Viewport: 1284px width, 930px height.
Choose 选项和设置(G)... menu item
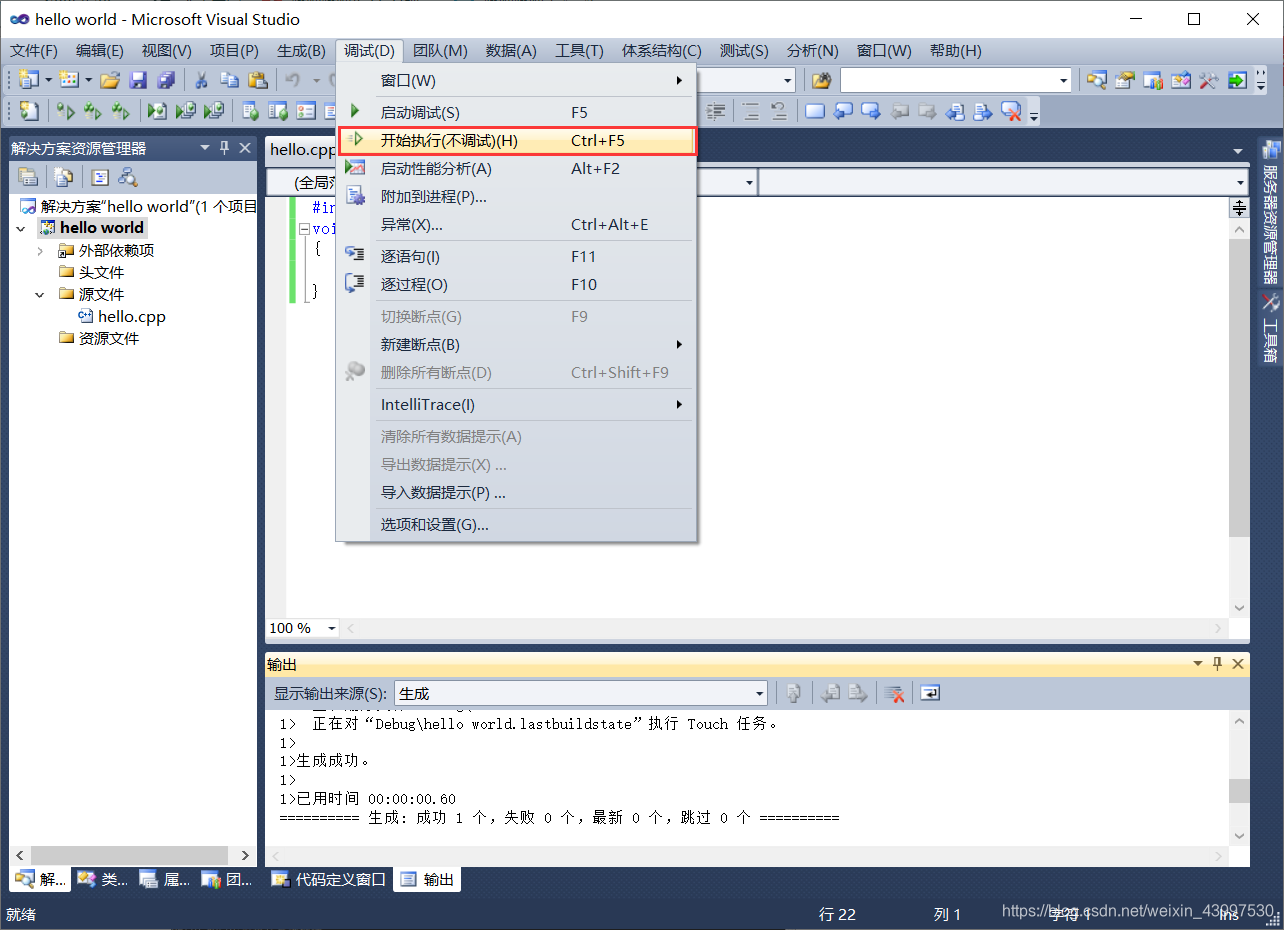click(x=517, y=525)
